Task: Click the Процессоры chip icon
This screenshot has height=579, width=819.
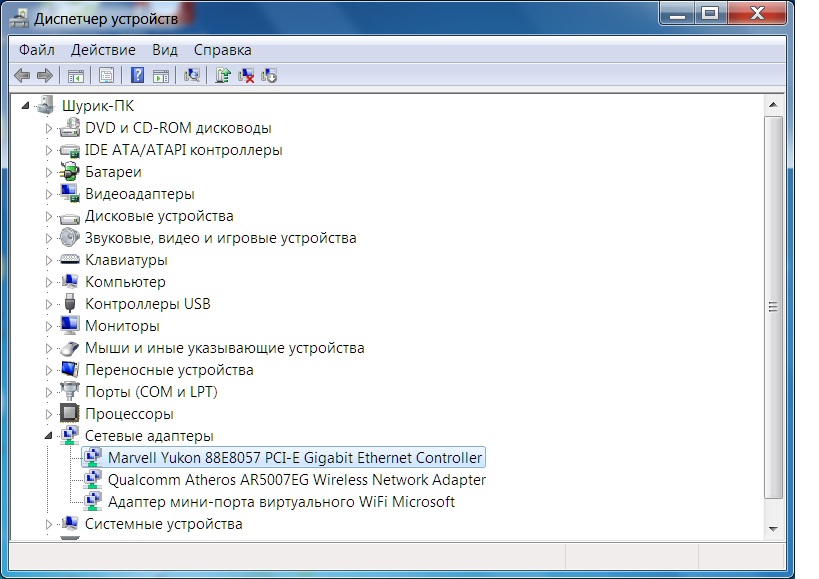Action: point(69,413)
